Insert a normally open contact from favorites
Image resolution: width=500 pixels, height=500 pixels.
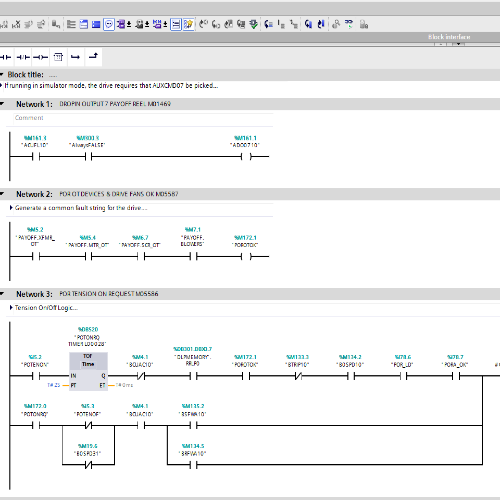pyautogui.click(x=6, y=57)
